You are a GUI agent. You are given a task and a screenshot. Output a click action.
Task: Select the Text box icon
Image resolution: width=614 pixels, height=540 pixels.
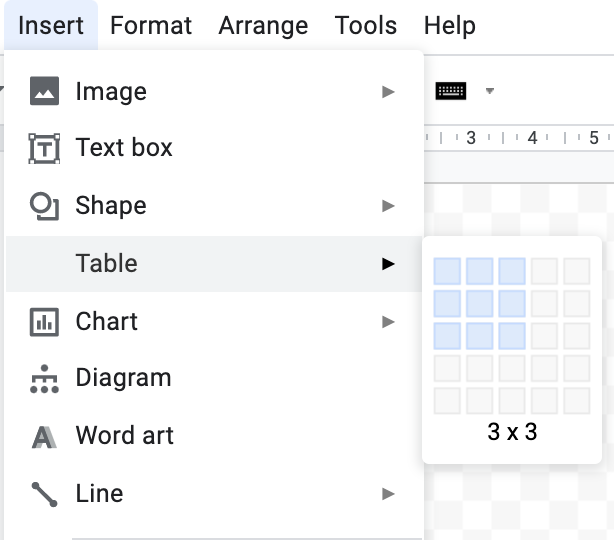44,149
